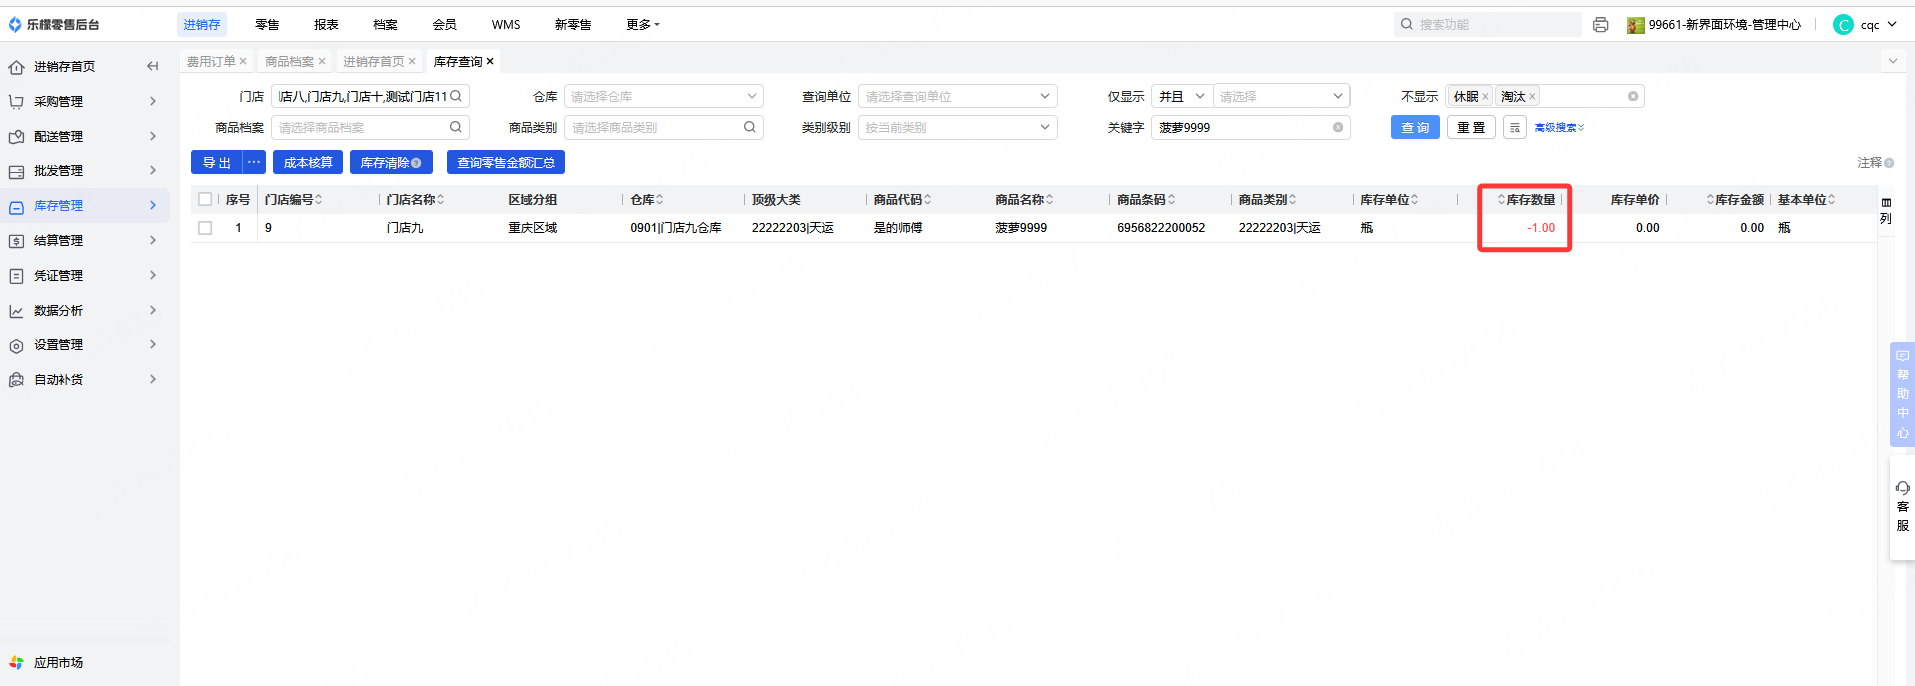Open the cqc account dropdown arrow

(x=1892, y=25)
